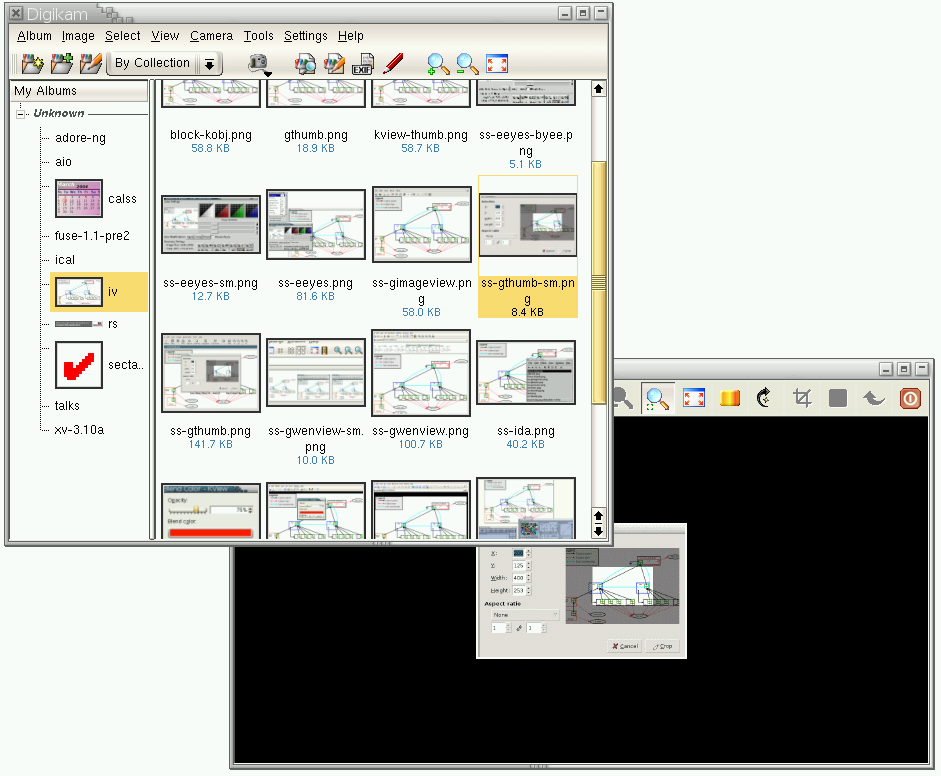
Task: Click the zoom out magnifier with minus
Action: [467, 64]
